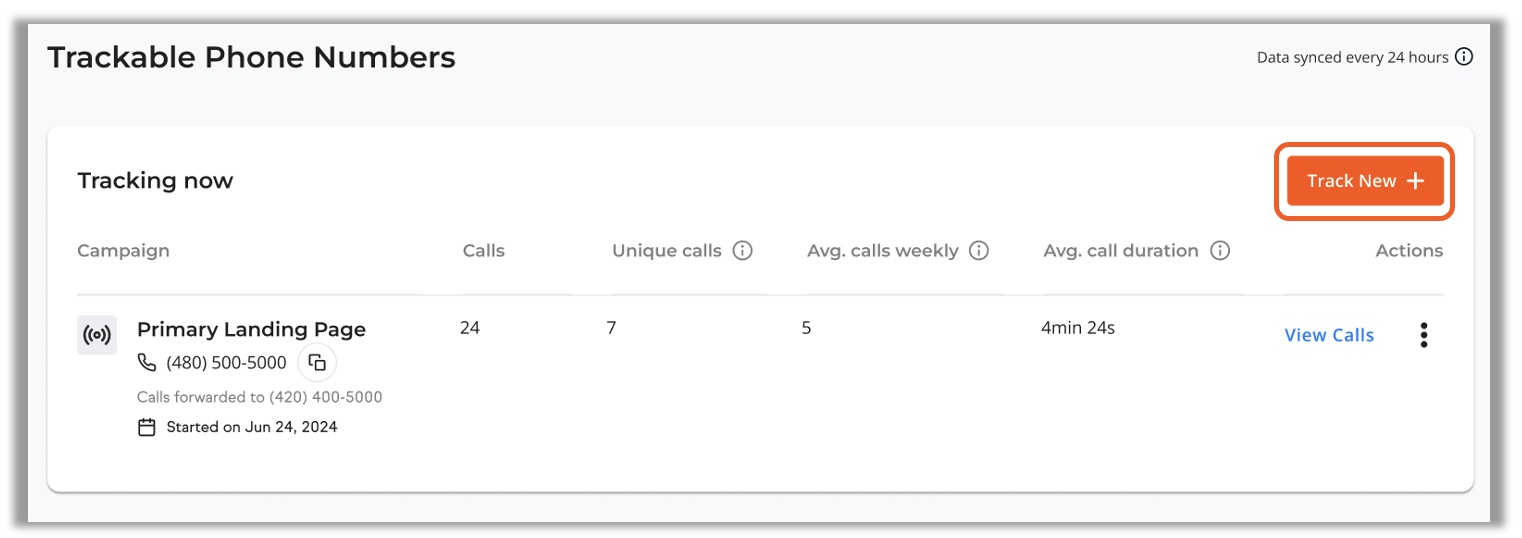Screen dimensions: 1522x538
Task: Show info for Avg. call duration
Action: pyautogui.click(x=1219, y=251)
